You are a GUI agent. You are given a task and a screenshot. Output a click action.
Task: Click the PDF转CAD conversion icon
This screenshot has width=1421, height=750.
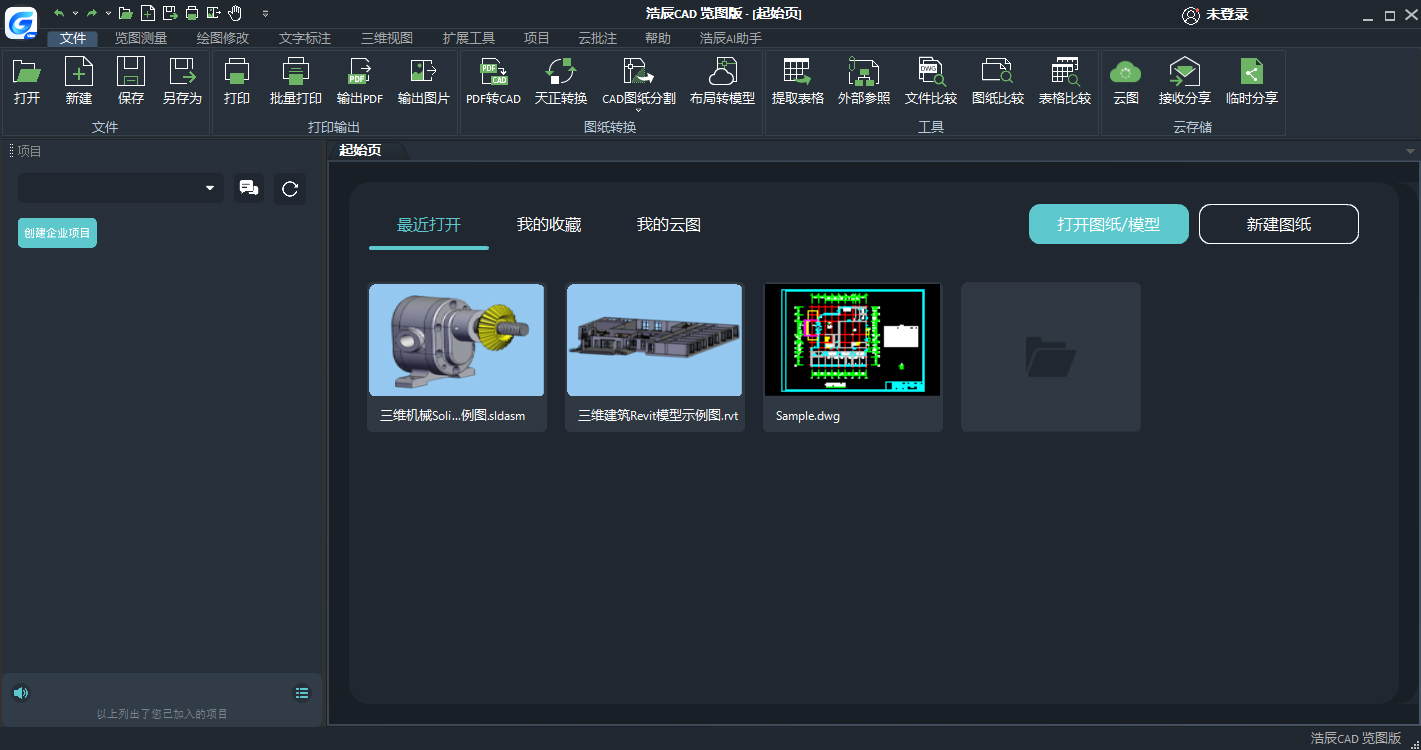pyautogui.click(x=493, y=72)
